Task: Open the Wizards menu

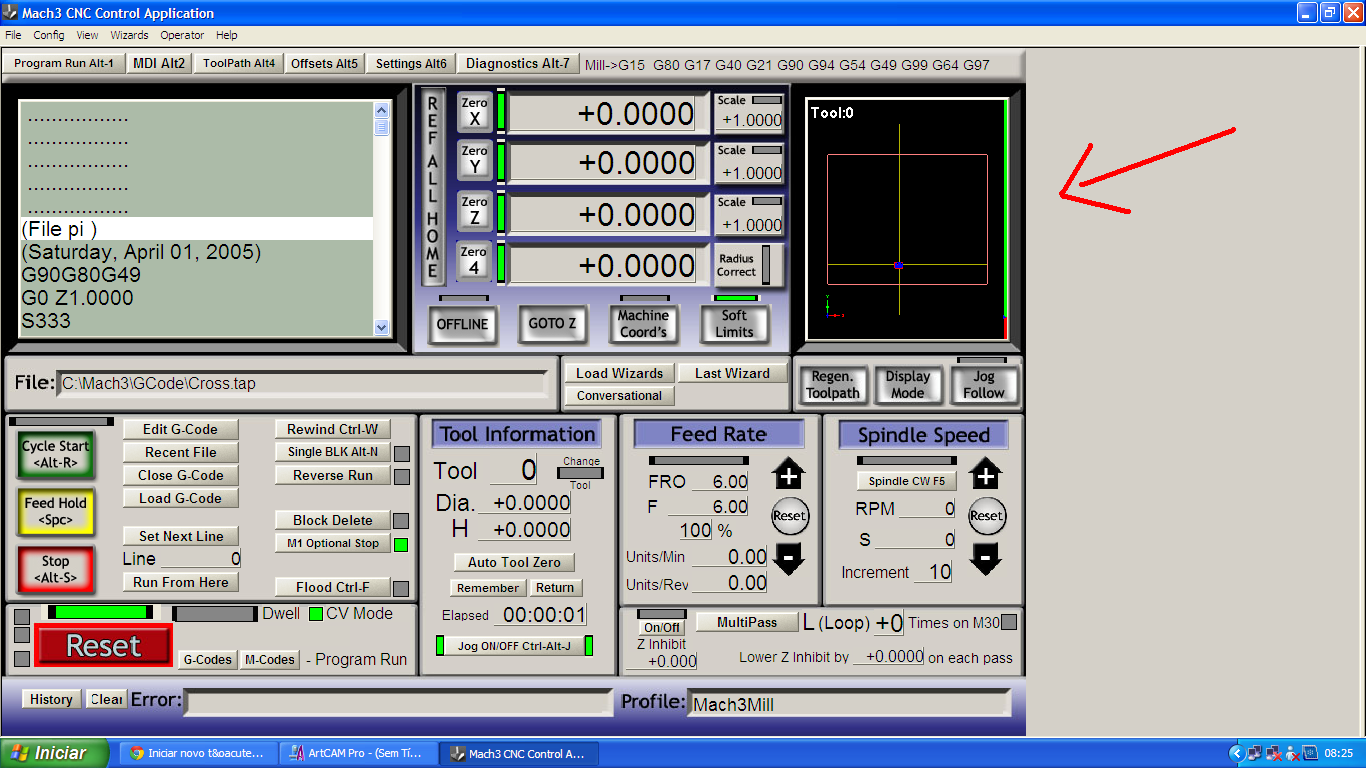Action: coord(130,35)
